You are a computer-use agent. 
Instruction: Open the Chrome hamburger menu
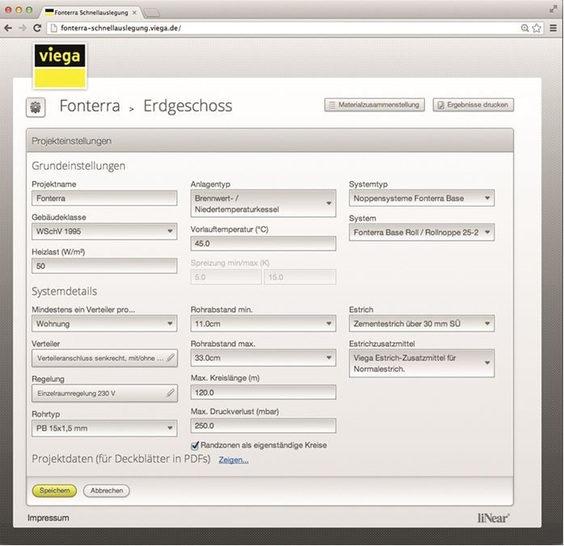553,28
